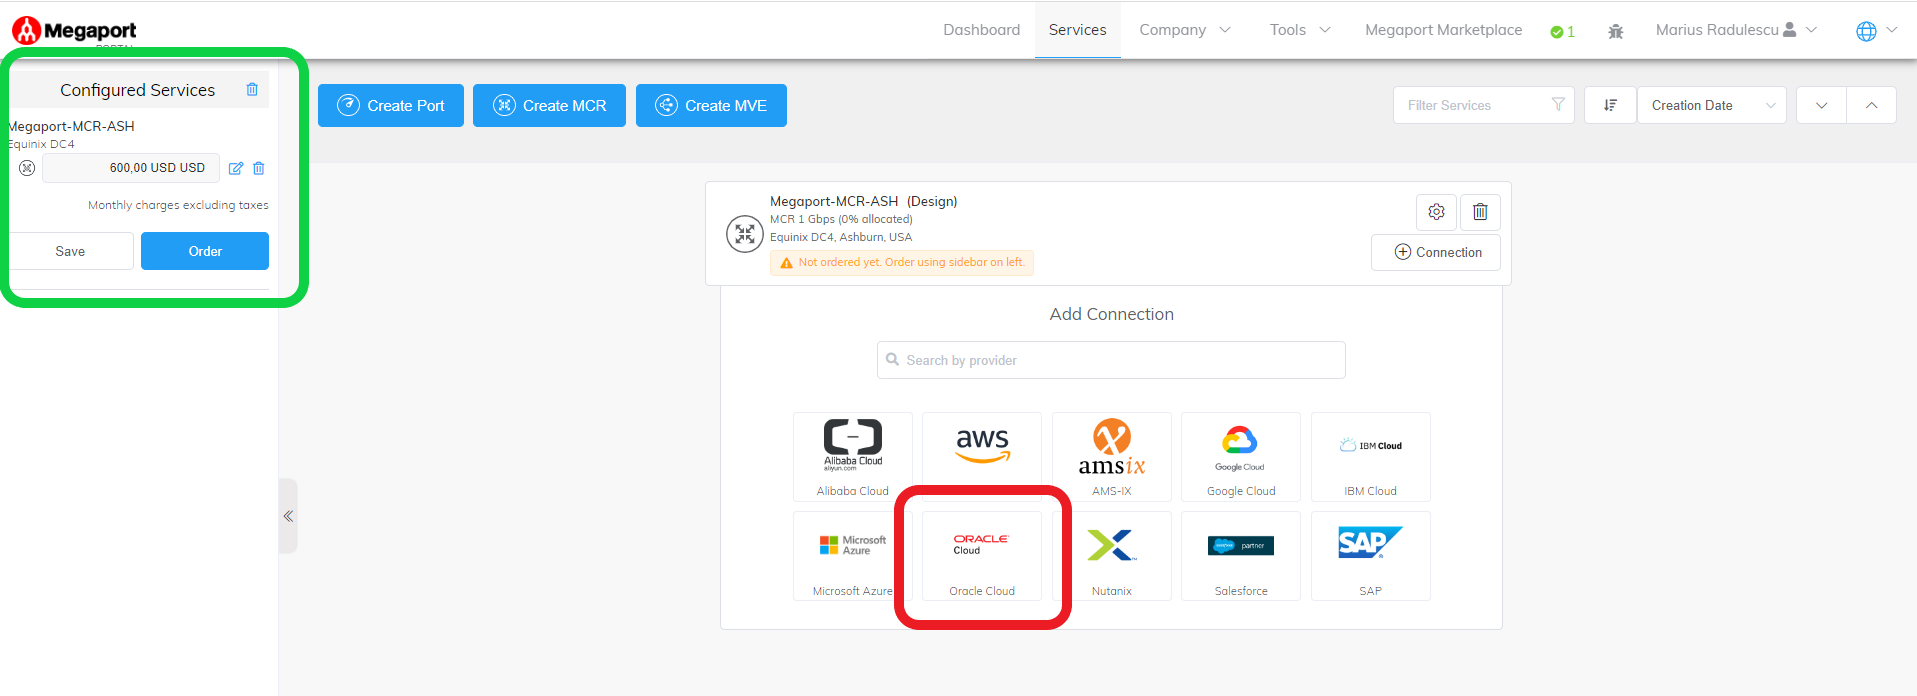Open the Tools menu
The width and height of the screenshot is (1917, 696).
[x=1300, y=30]
